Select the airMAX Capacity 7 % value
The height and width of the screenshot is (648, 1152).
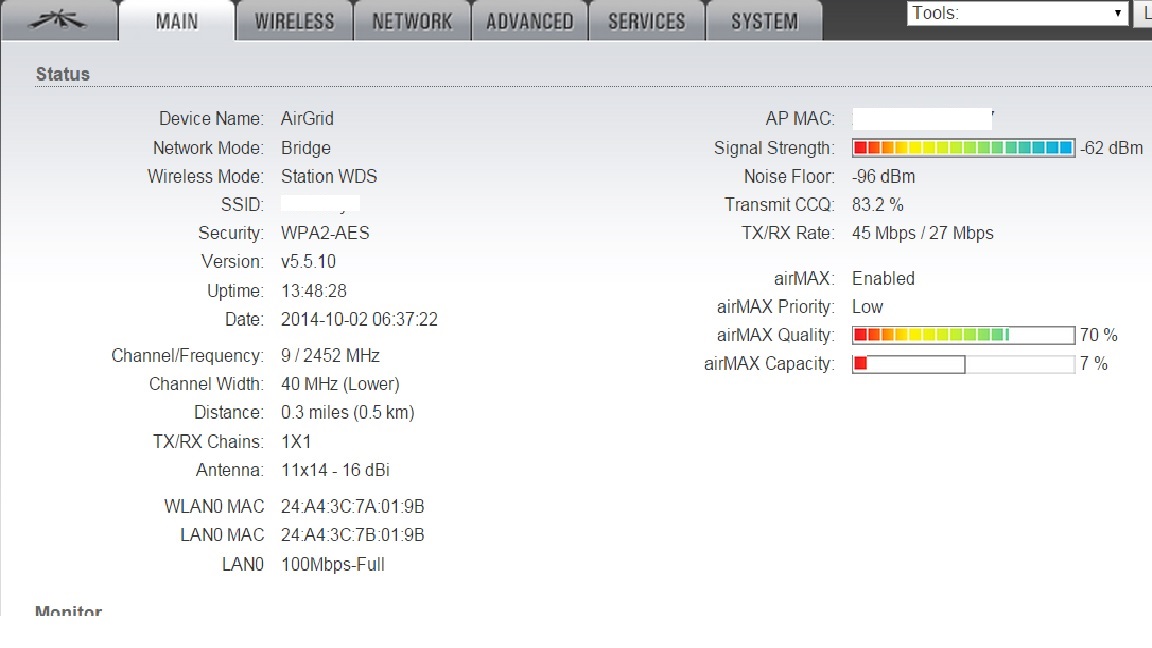(1093, 364)
